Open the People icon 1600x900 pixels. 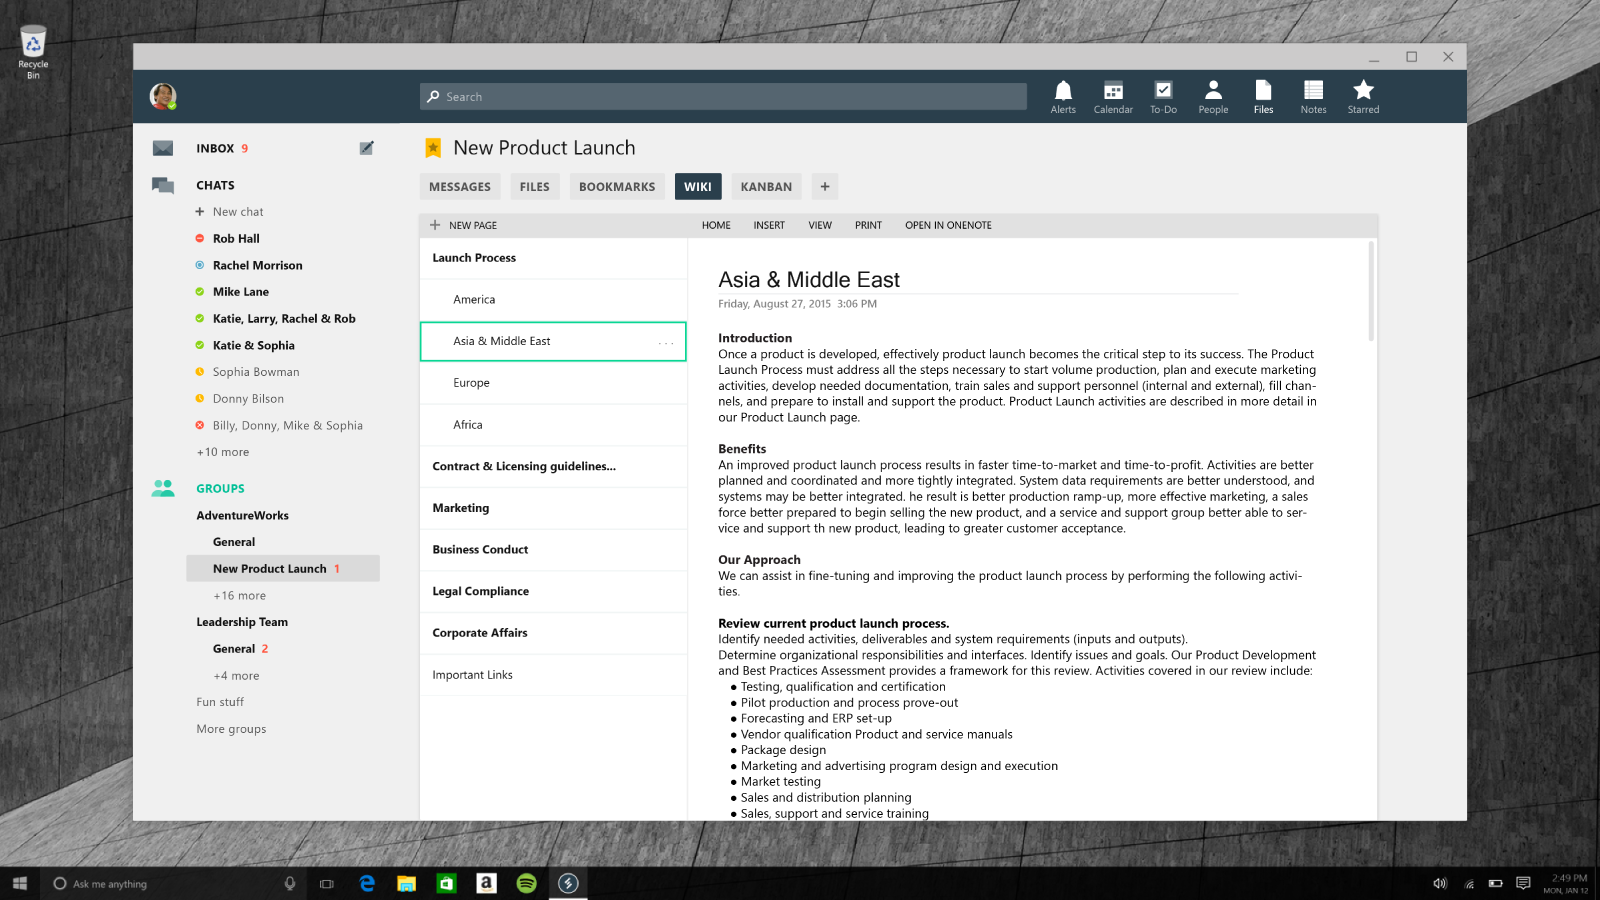coord(1213,96)
